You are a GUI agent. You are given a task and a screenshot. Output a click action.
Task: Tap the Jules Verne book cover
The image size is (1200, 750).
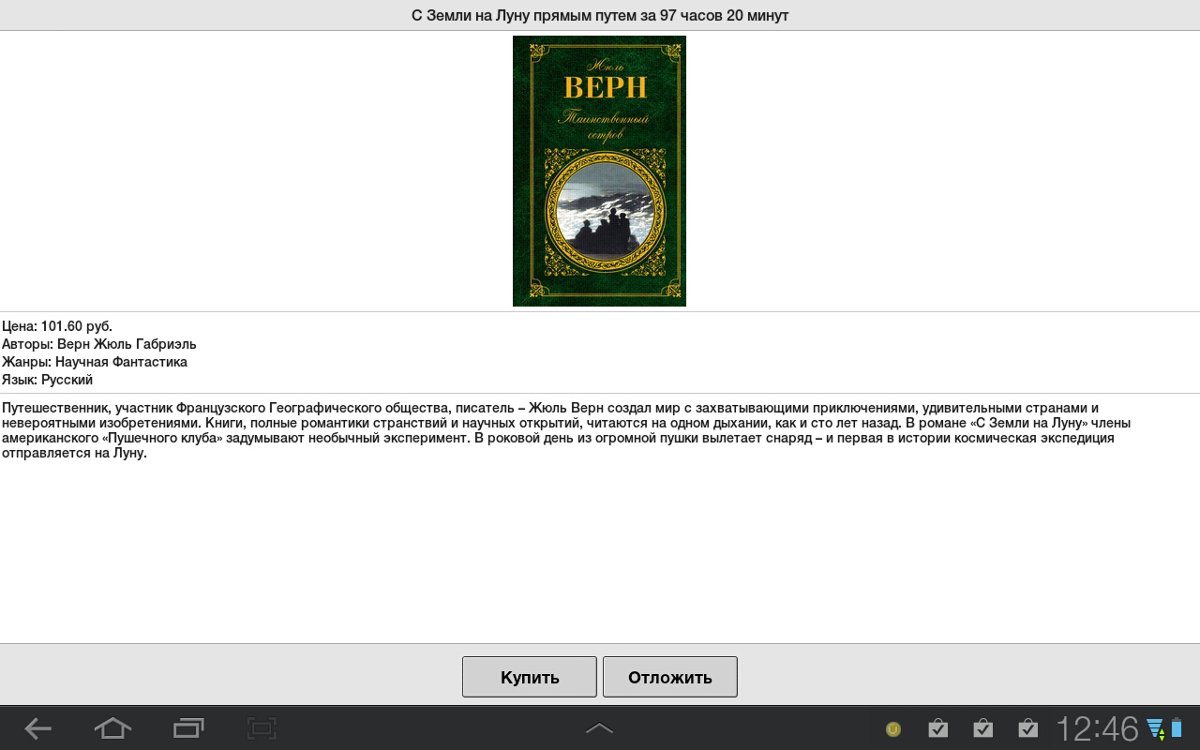click(599, 171)
